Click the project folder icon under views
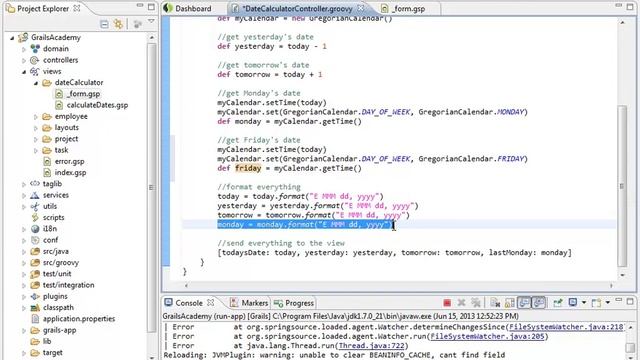The width and height of the screenshot is (640, 360). [47, 139]
